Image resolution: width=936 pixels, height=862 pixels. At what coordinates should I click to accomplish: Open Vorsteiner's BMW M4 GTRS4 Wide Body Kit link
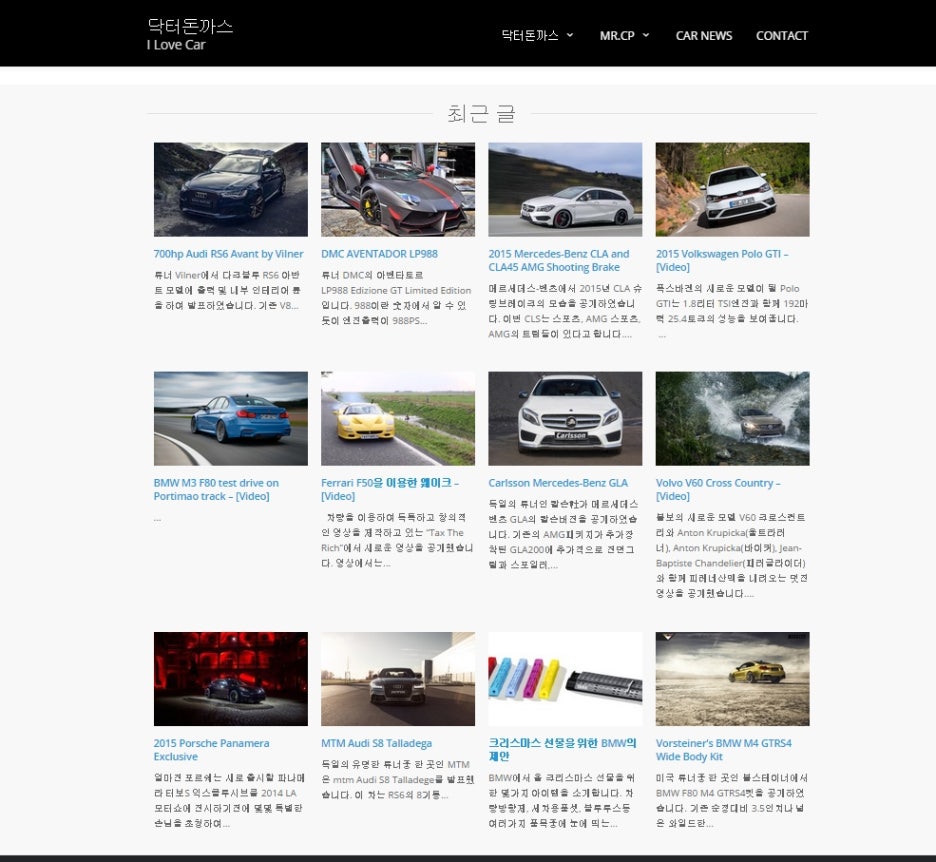723,750
